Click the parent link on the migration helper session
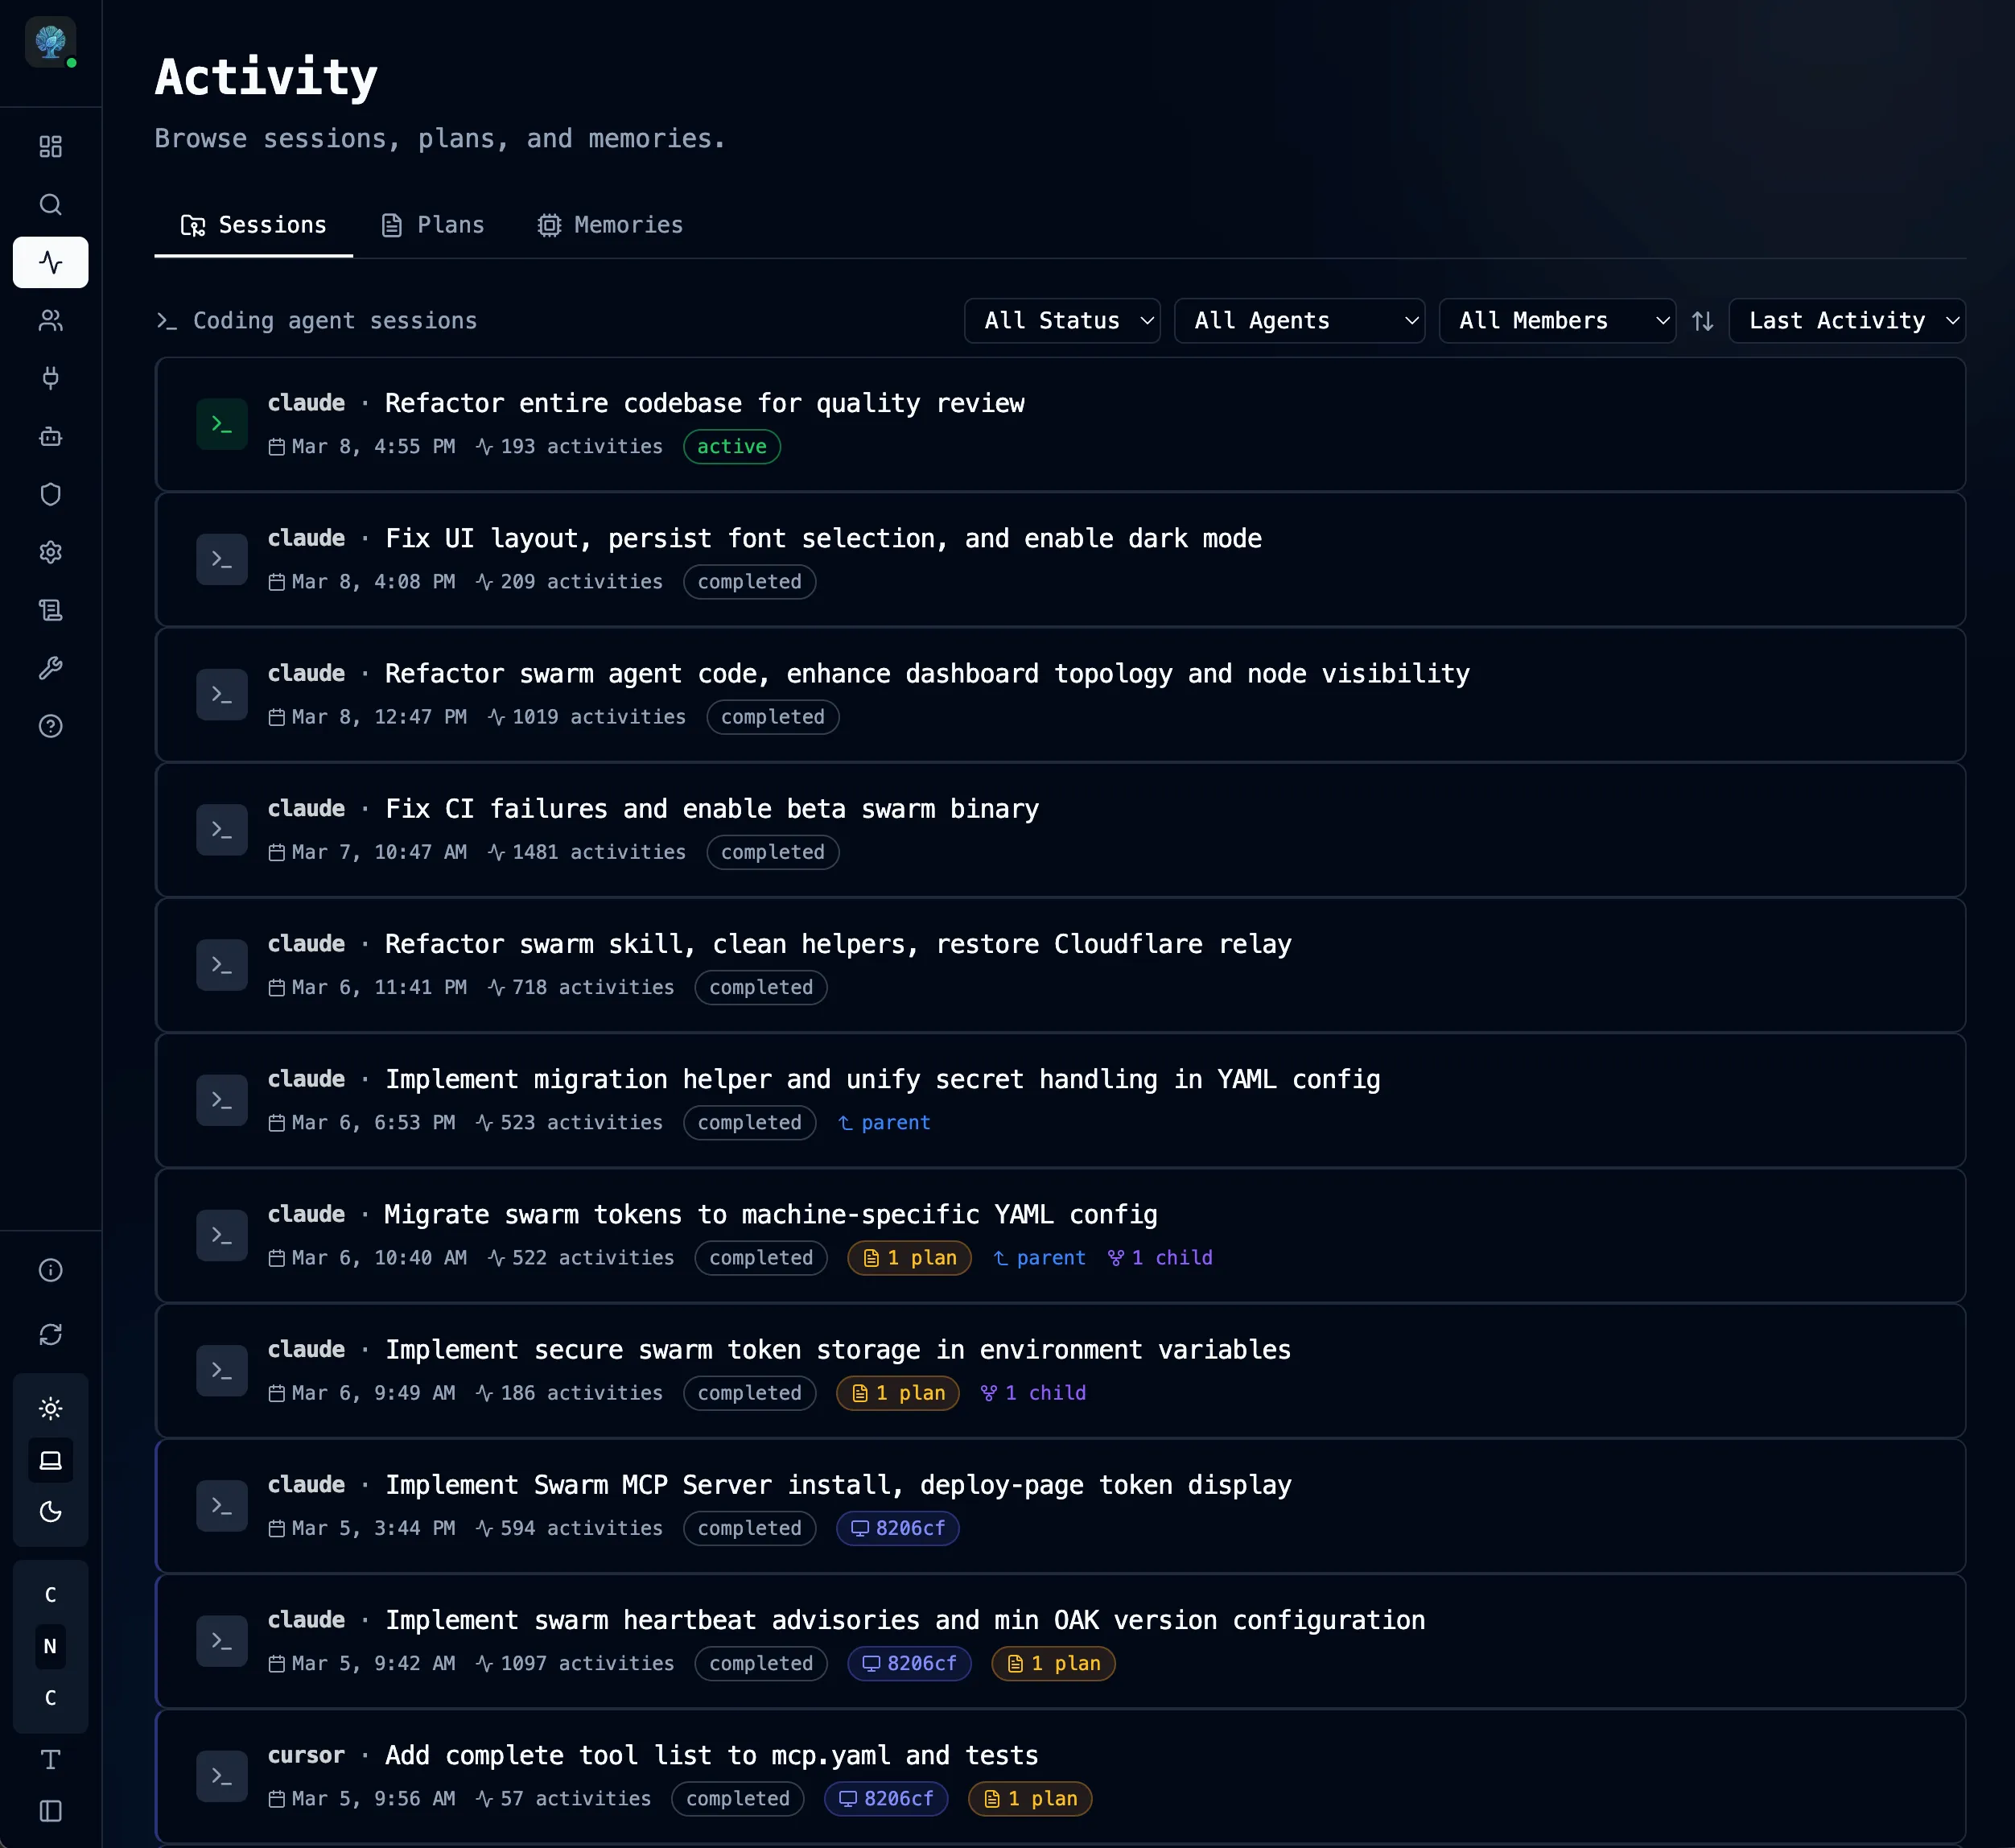Image resolution: width=2015 pixels, height=1848 pixels. [883, 1122]
